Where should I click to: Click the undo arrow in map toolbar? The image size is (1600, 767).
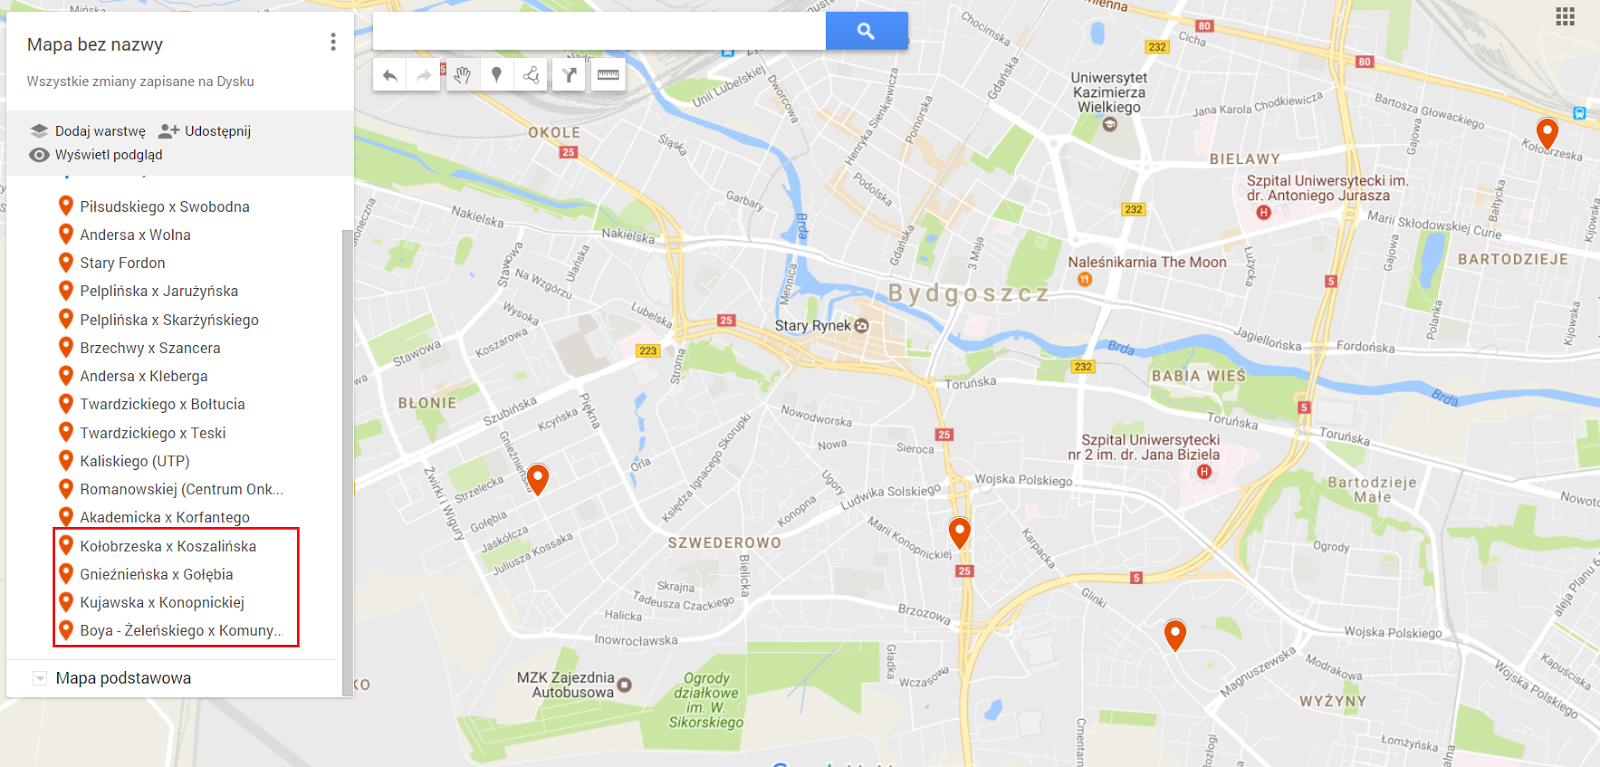(x=390, y=75)
